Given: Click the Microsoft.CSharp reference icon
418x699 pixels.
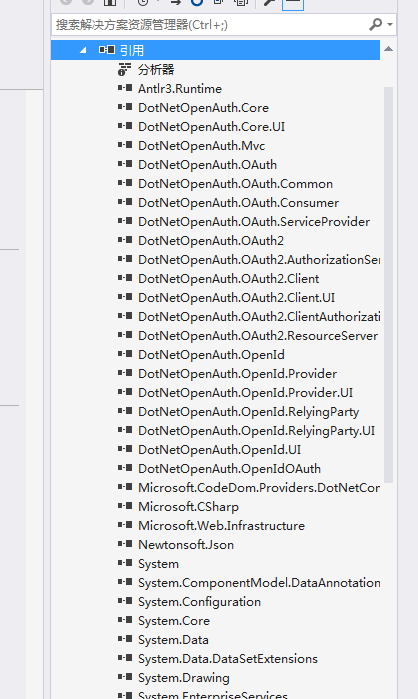Looking at the screenshot, I should 125,506.
